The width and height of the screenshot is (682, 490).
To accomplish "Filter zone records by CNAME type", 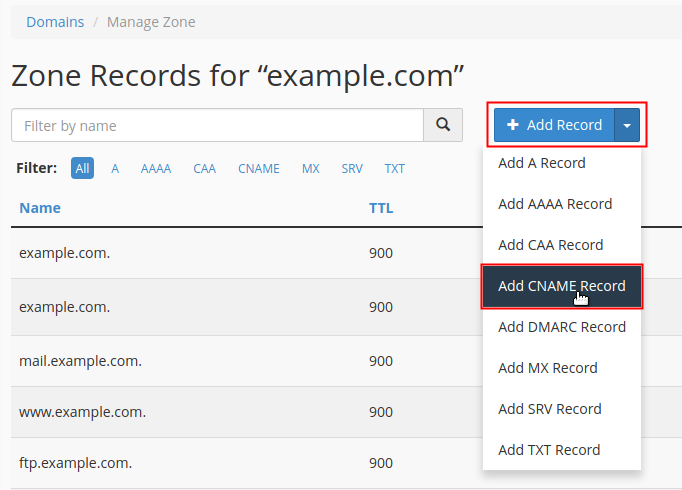I will (x=259, y=169).
